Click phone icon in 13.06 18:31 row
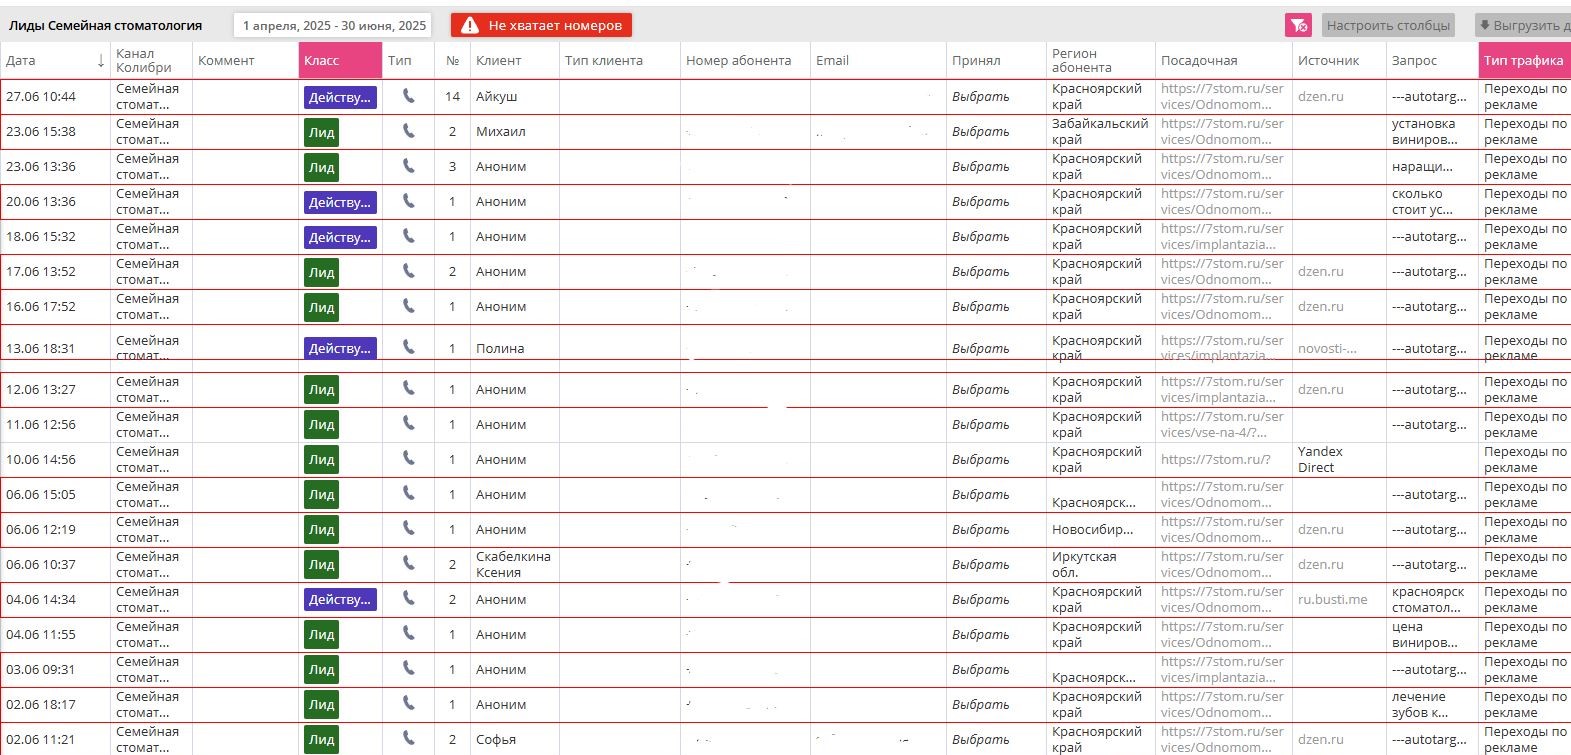This screenshot has width=1571, height=755. tap(408, 347)
